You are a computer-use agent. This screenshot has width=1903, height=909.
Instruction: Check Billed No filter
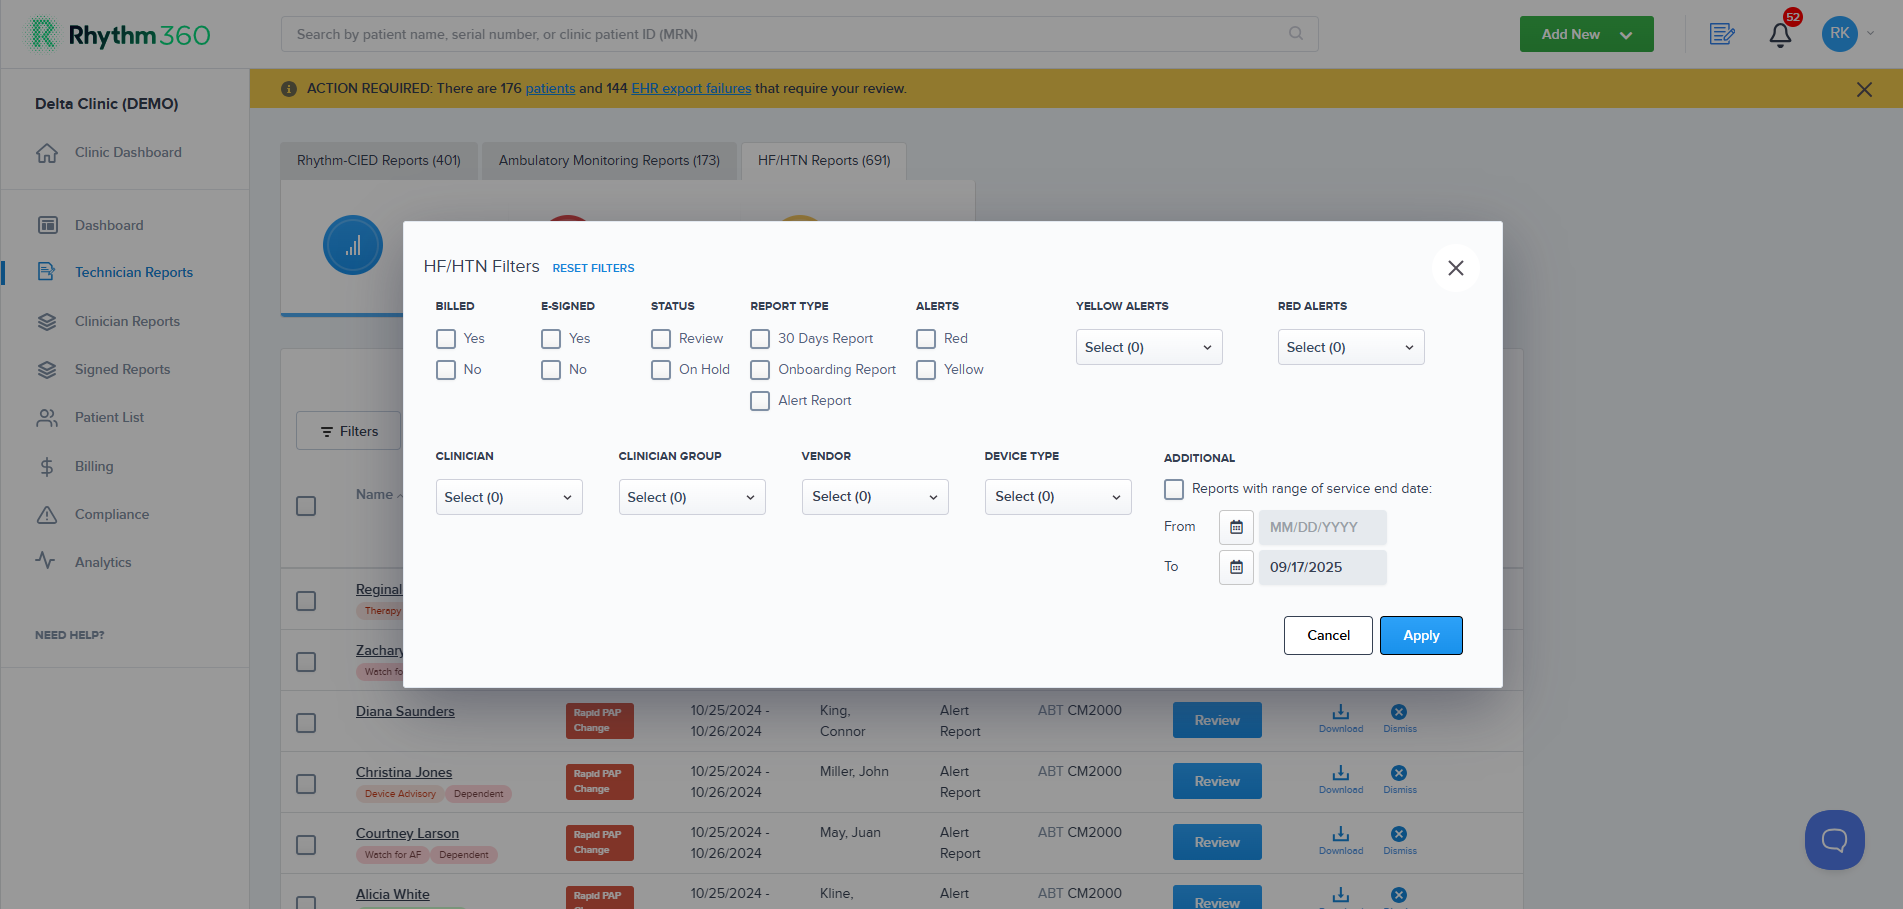(x=446, y=370)
